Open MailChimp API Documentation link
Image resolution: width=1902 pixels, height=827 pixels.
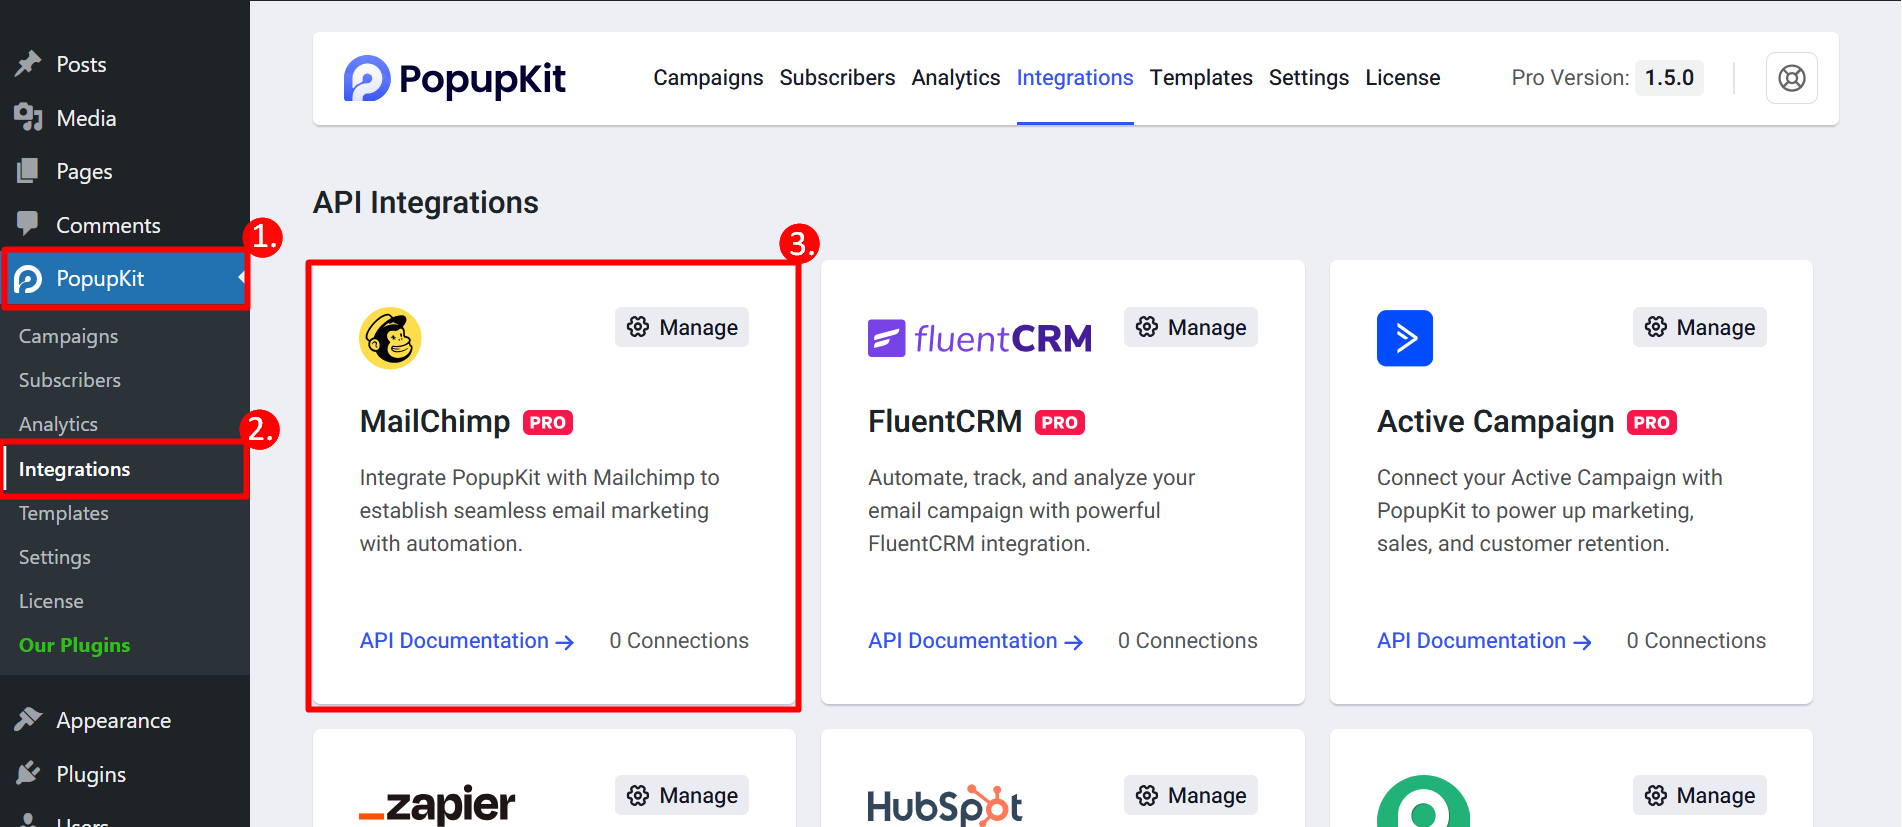coord(467,641)
